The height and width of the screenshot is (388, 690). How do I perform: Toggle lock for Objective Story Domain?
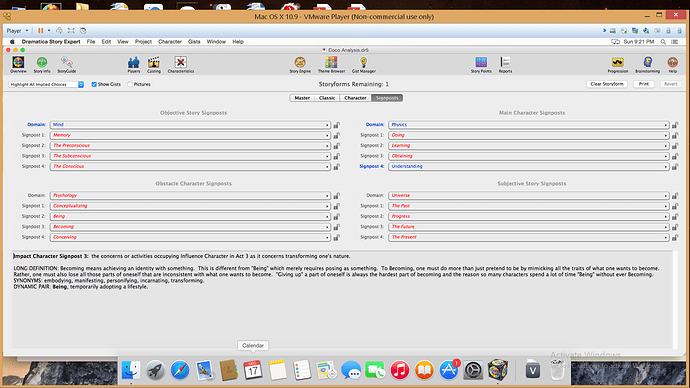(x=337, y=125)
